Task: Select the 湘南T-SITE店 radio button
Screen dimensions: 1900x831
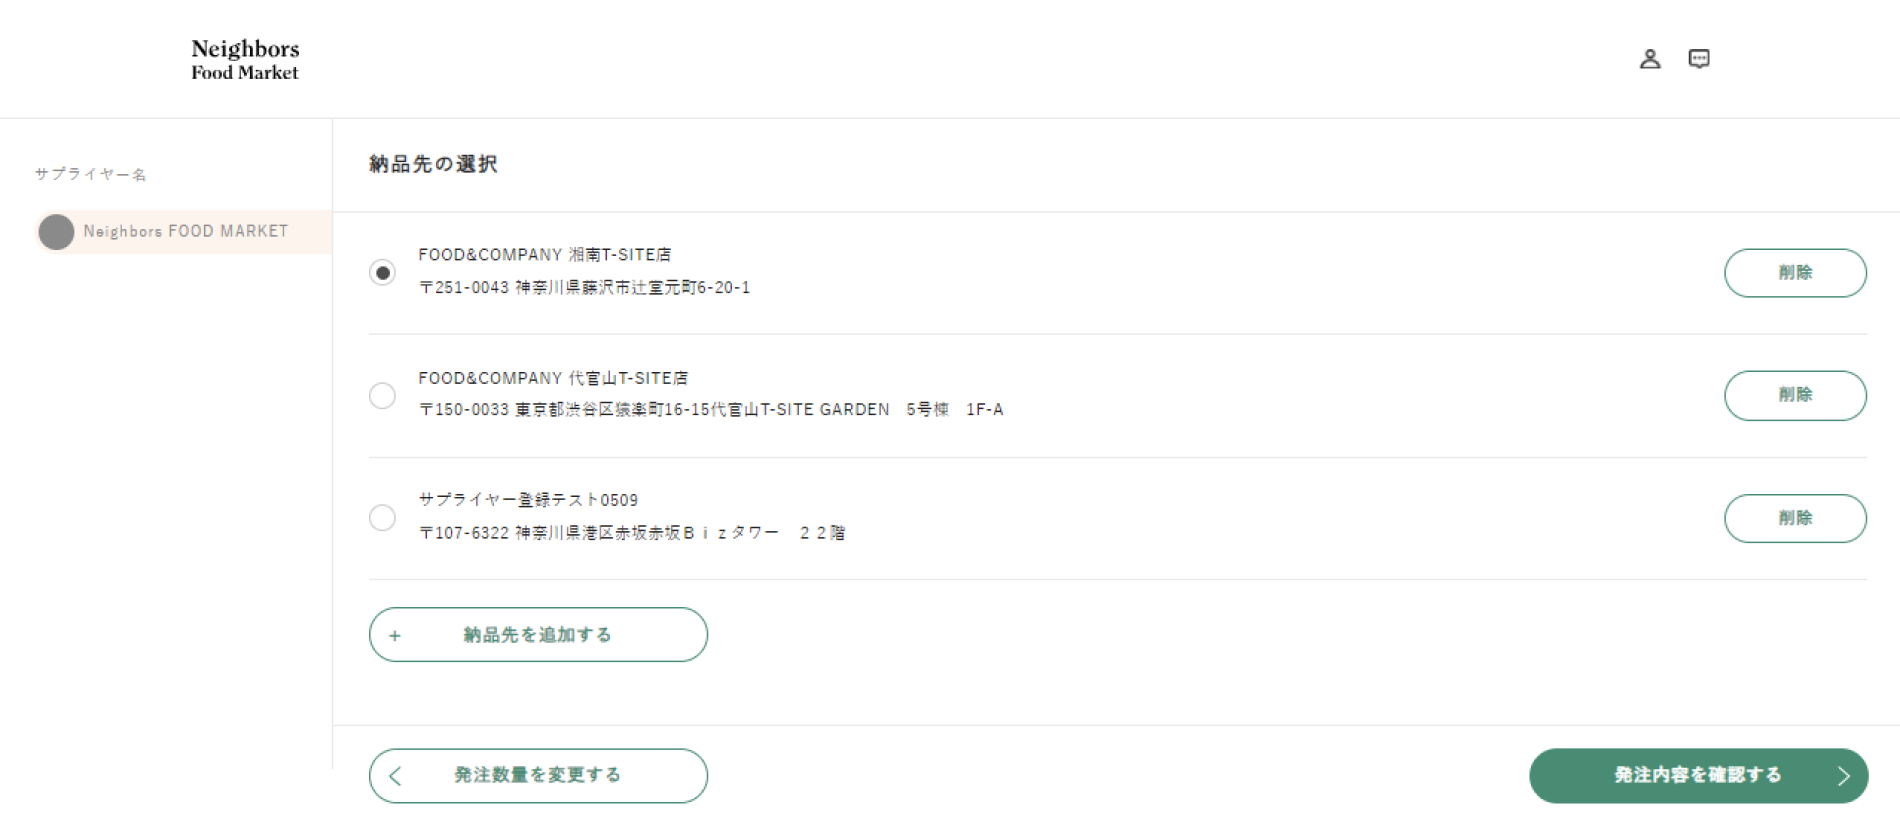Action: [382, 272]
